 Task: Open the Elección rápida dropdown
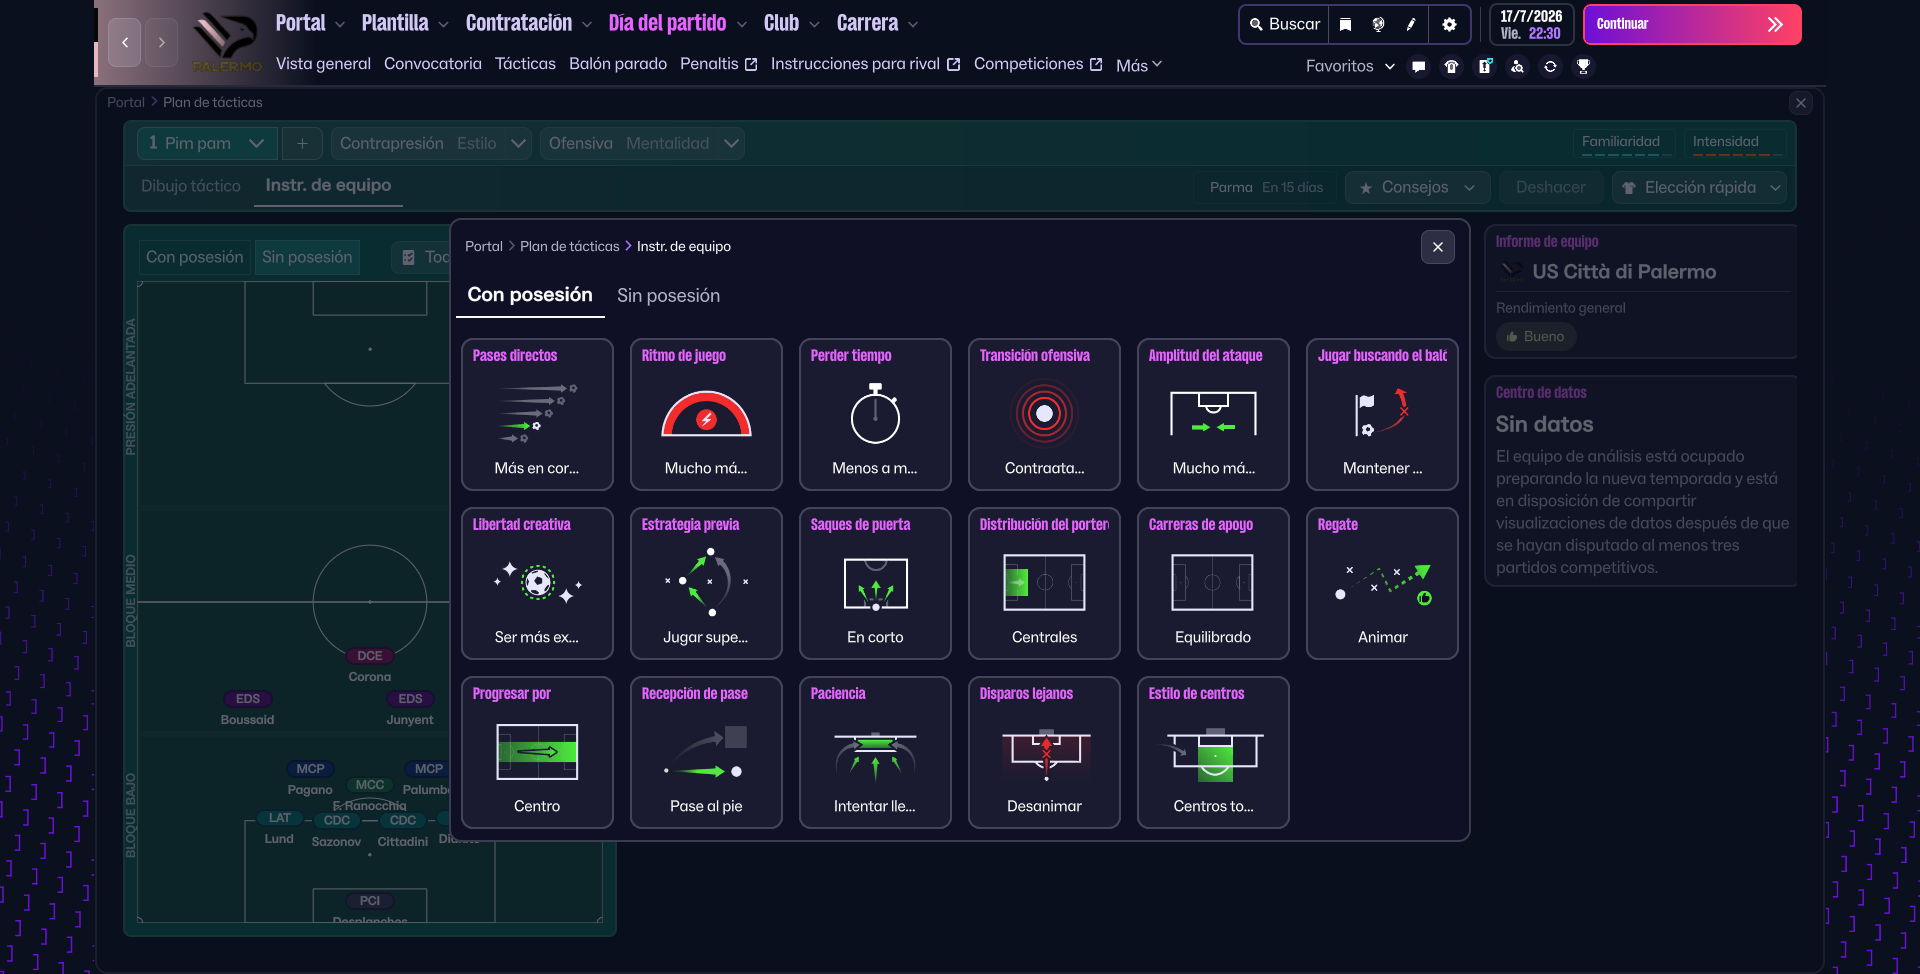click(1702, 188)
